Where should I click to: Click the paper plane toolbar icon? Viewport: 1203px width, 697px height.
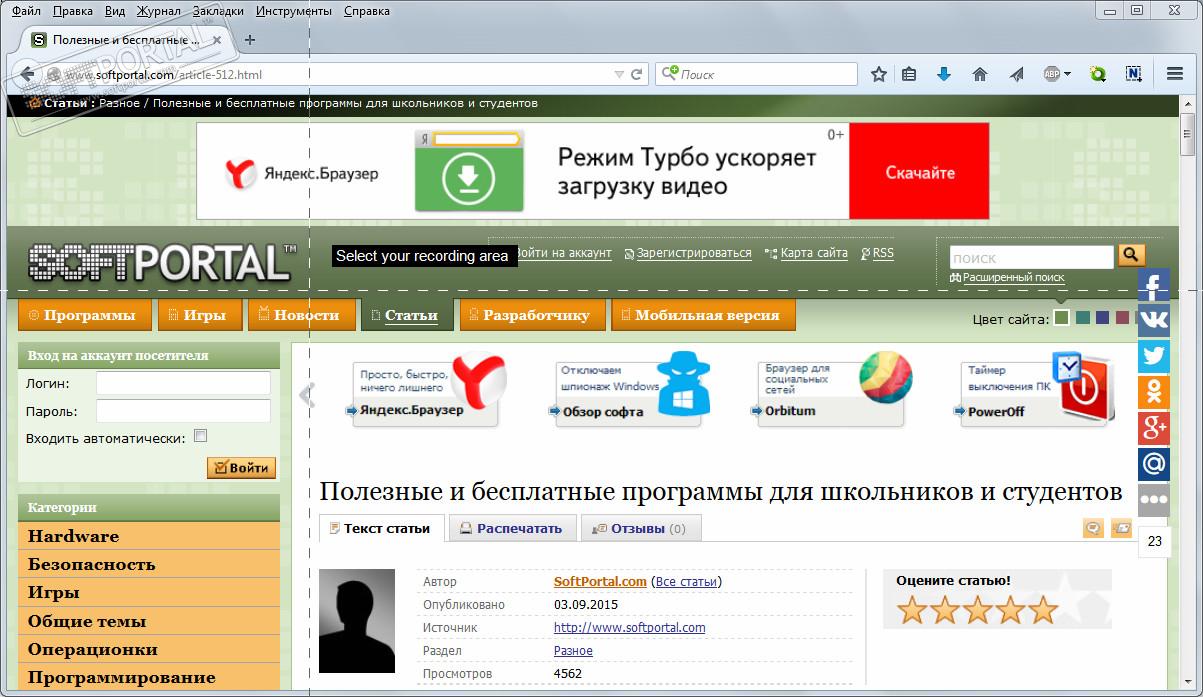[x=1017, y=74]
